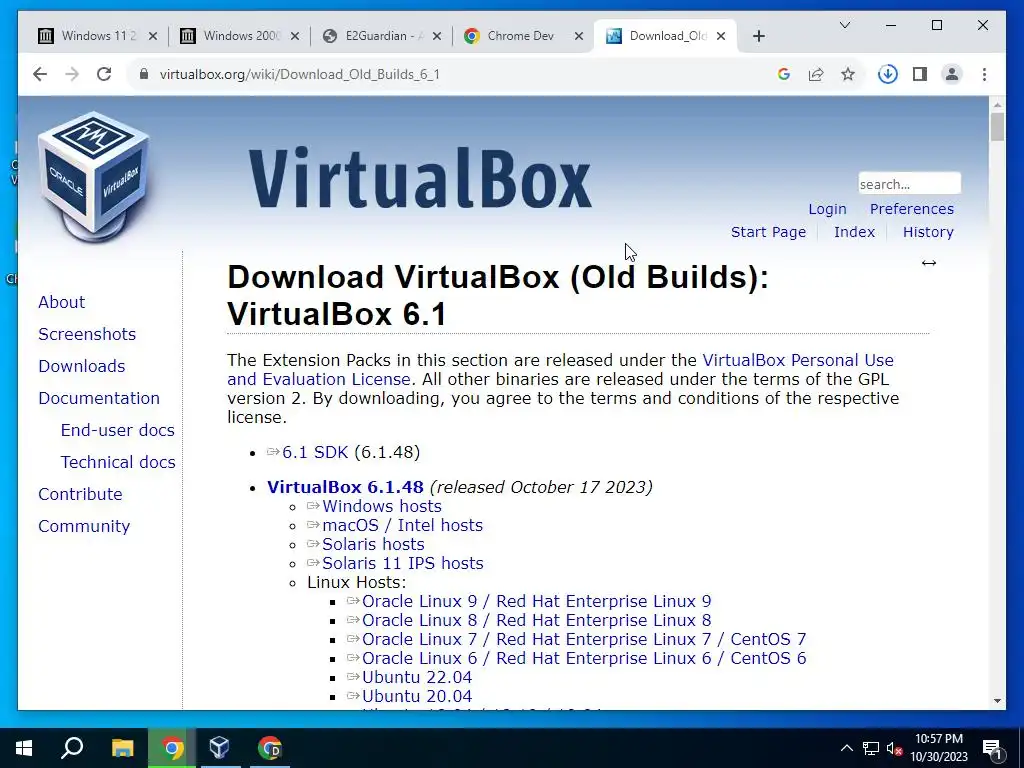Close the E2Guardian tab
The width and height of the screenshot is (1024, 768).
point(437,36)
